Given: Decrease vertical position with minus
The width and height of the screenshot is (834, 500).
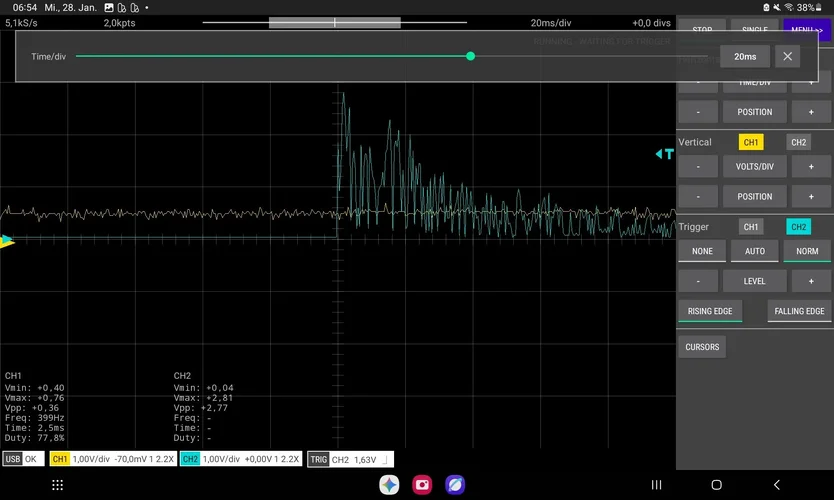Looking at the screenshot, I should coord(698,197).
